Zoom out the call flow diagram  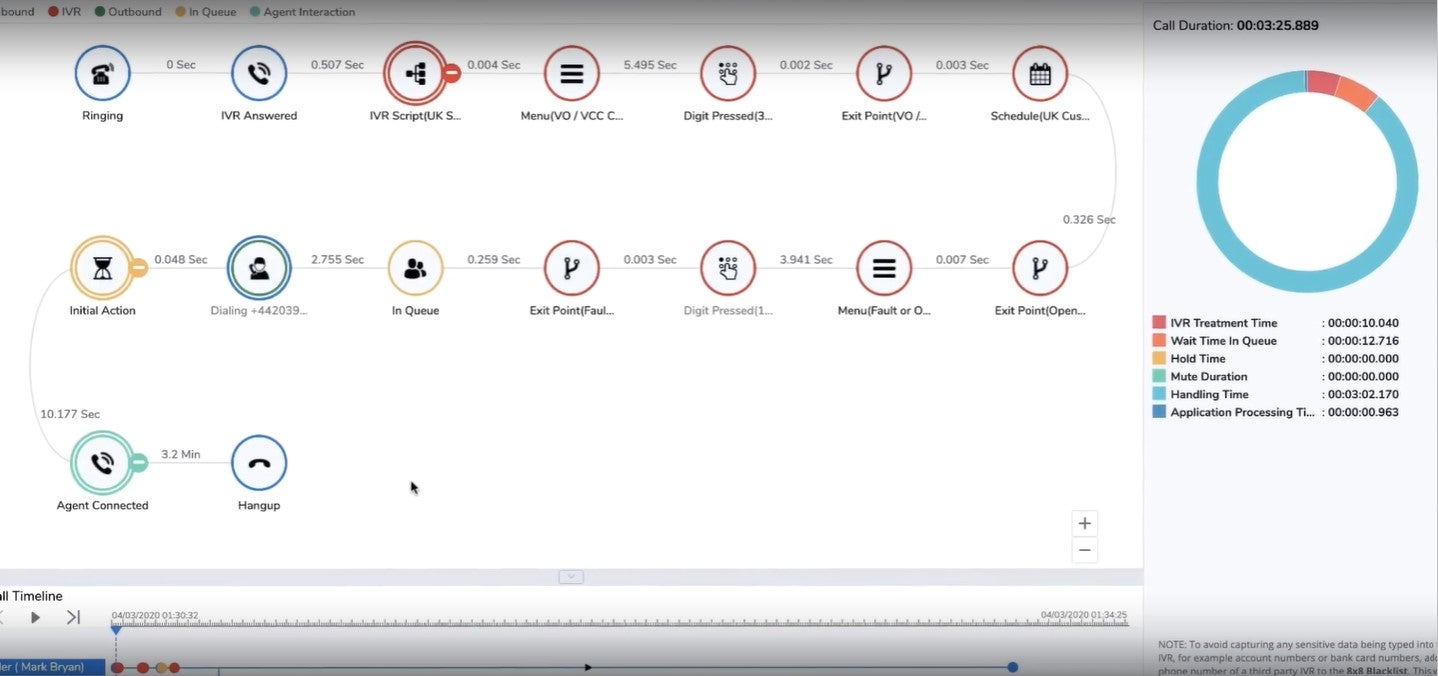coord(1084,550)
